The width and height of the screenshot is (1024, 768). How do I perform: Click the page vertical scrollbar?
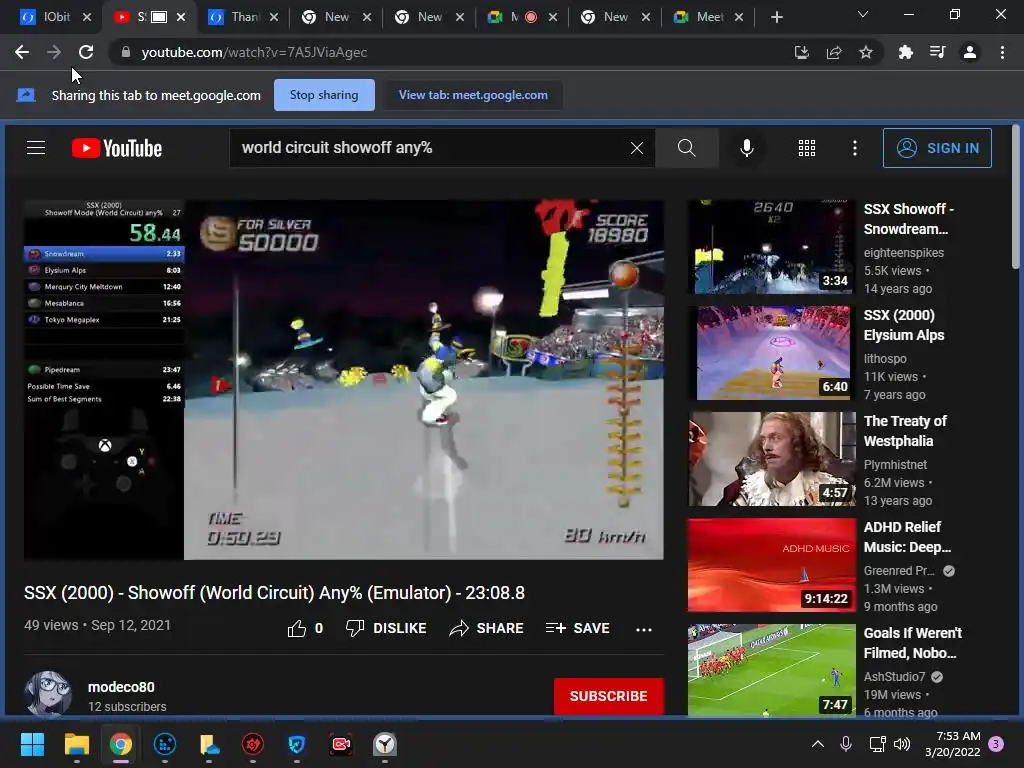click(x=1015, y=197)
